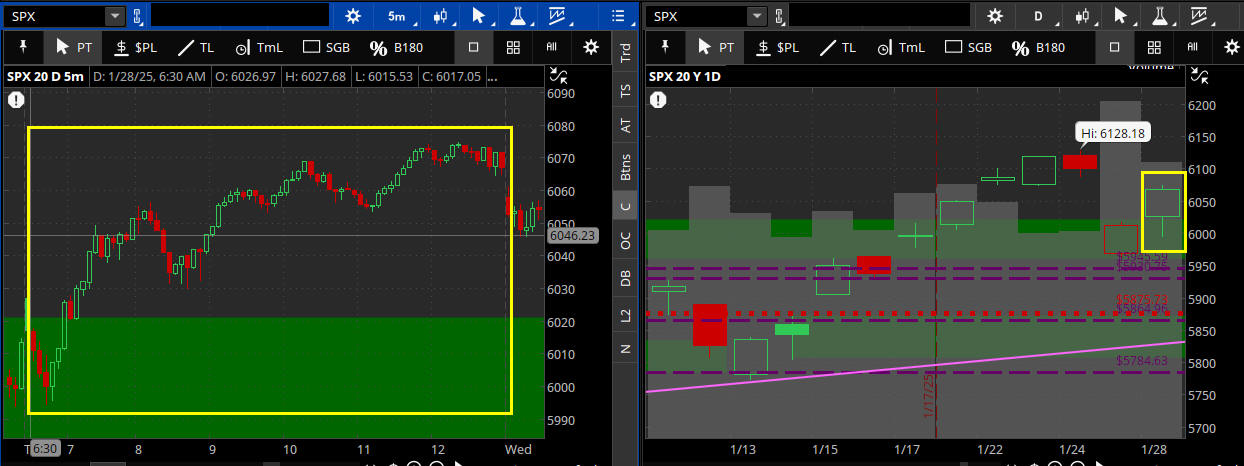Open the 5m timeframe dropdown
Image resolution: width=1244 pixels, height=466 pixels.
(396, 16)
